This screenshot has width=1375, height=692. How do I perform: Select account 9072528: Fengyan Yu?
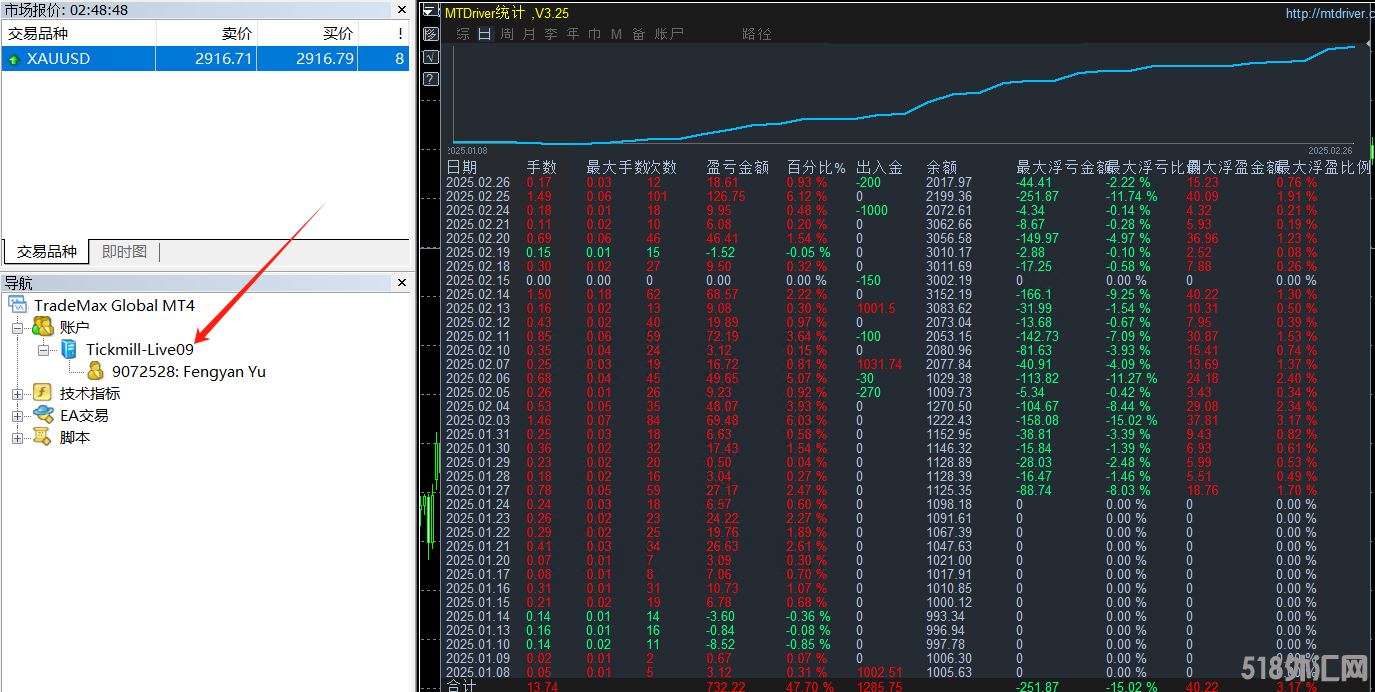[x=188, y=371]
